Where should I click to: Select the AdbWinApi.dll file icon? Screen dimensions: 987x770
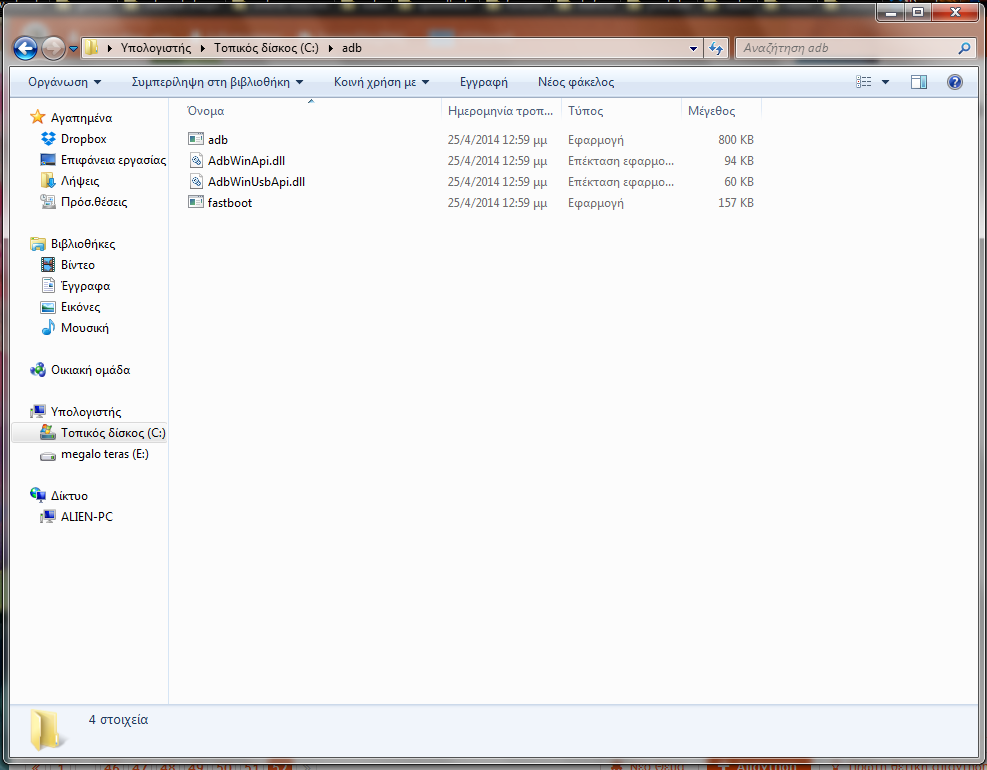tap(196, 161)
